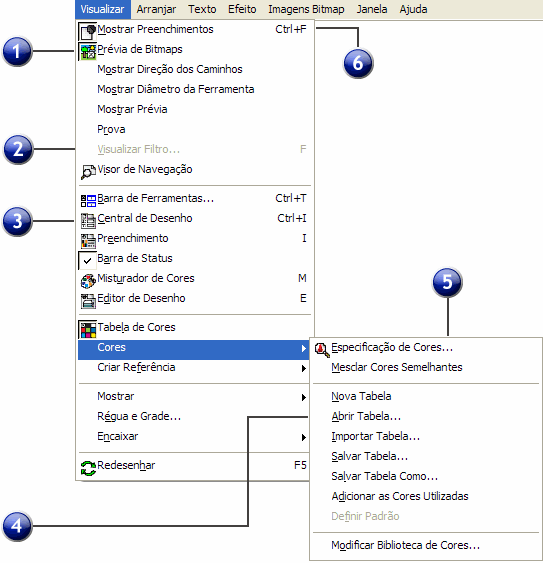Viewport: 543px width, 563px height.
Task: Click the Redesenhar green arrows icon
Action: pos(88,467)
